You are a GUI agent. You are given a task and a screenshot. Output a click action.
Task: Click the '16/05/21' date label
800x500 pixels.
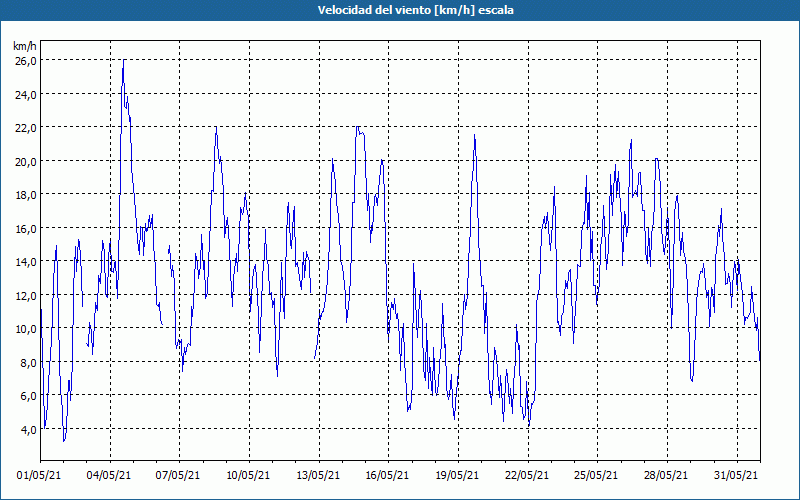387,475
